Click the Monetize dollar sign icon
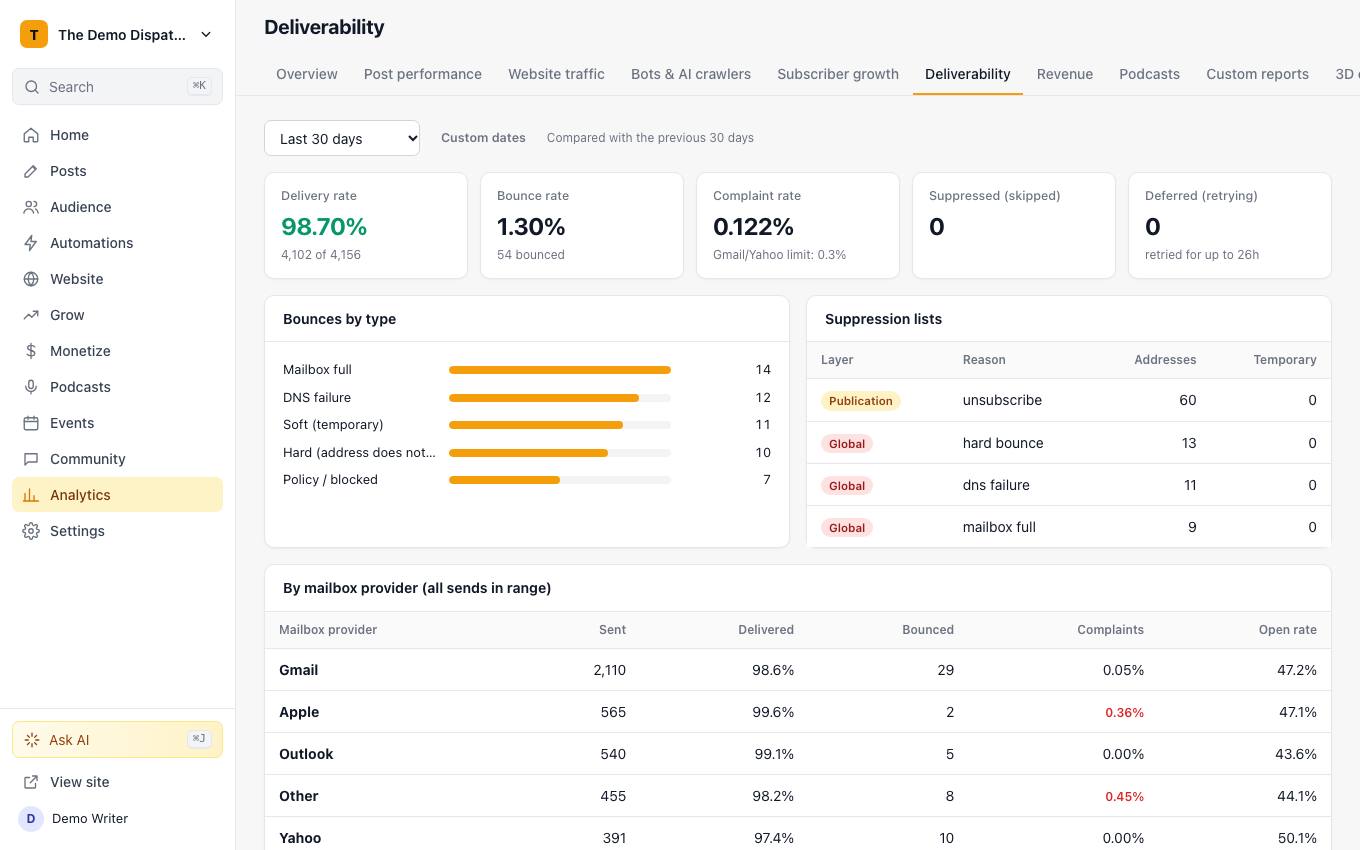1360x850 pixels. [31, 351]
